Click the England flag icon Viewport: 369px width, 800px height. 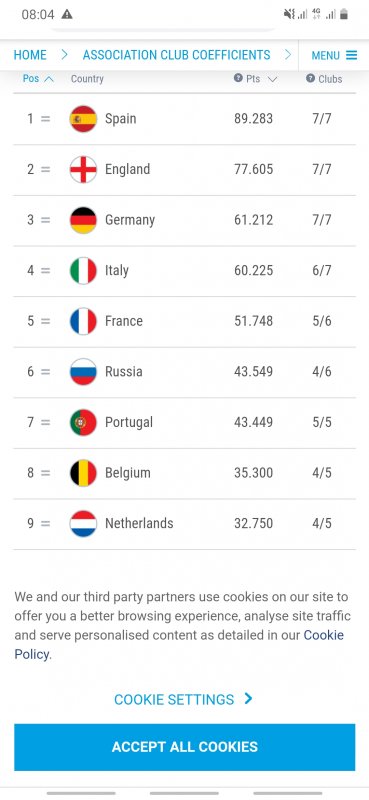(83, 169)
